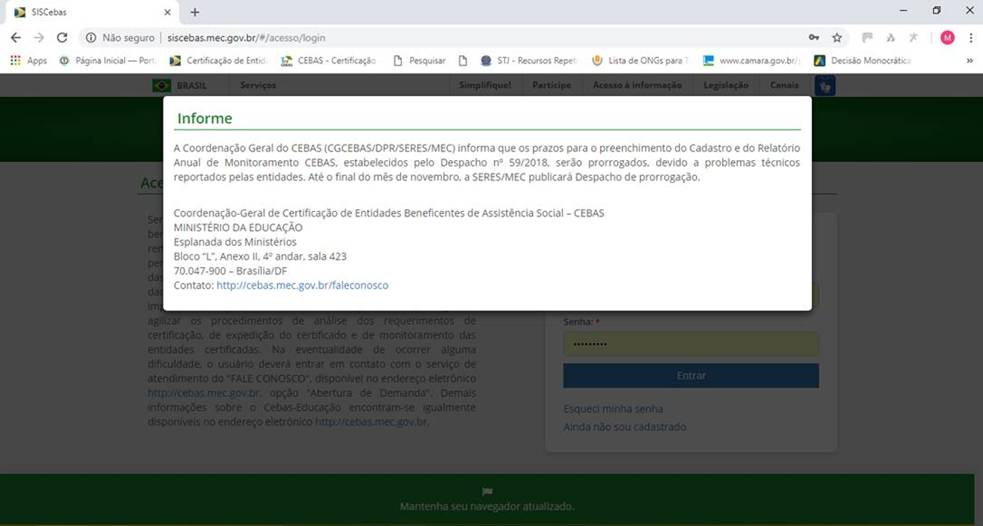Screen dimensions: 983x526
Task: Click the Entrar login button
Action: [x=691, y=376]
